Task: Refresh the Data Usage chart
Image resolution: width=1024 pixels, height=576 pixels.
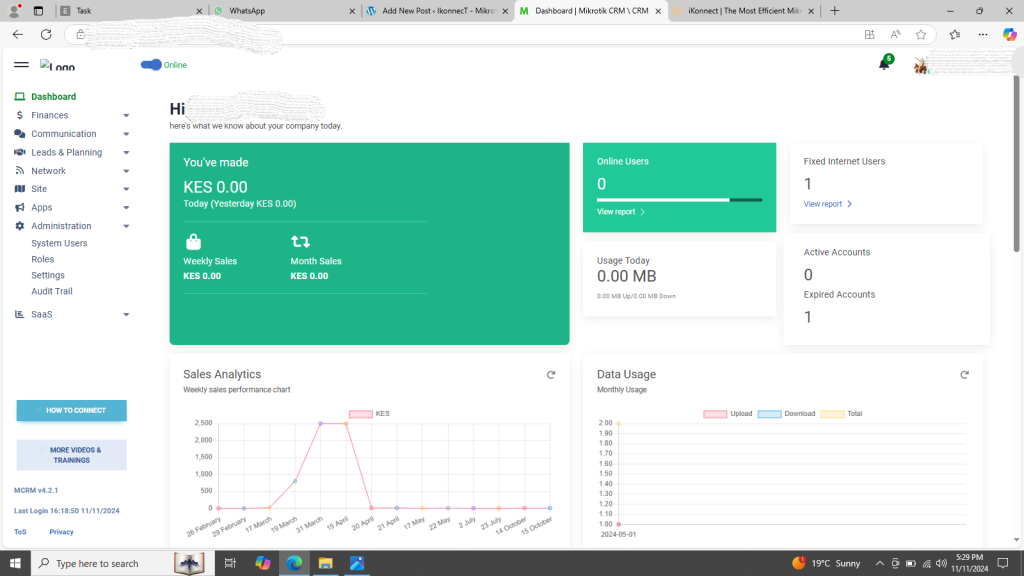Action: click(964, 374)
